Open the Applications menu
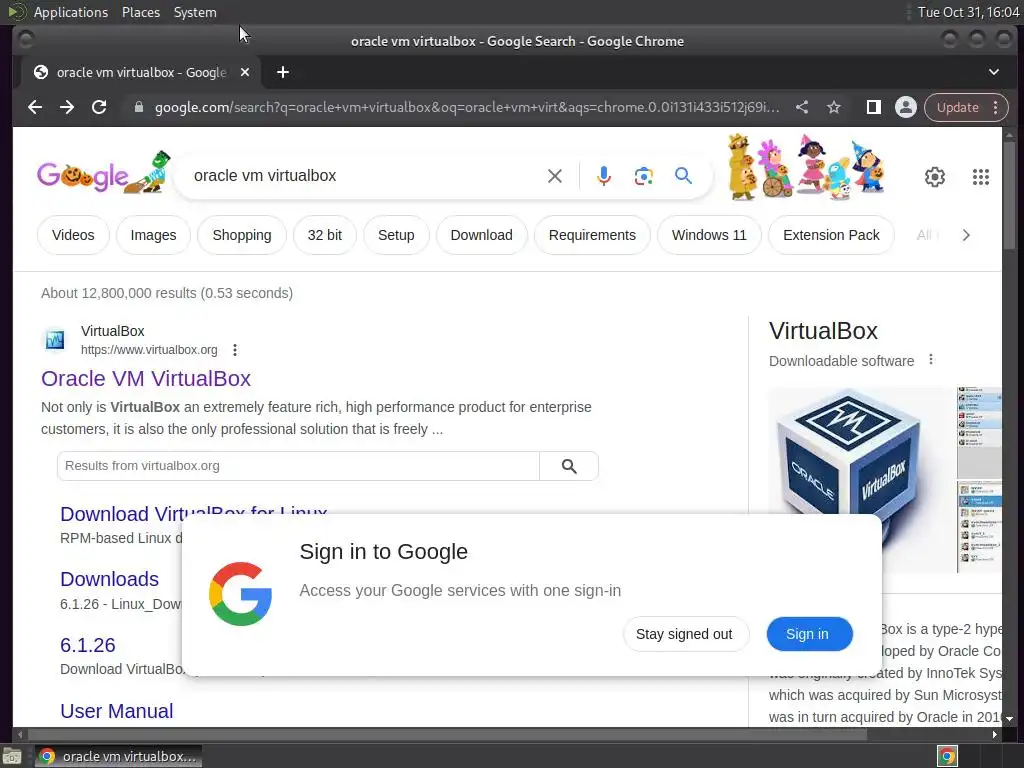1024x768 pixels. [71, 12]
